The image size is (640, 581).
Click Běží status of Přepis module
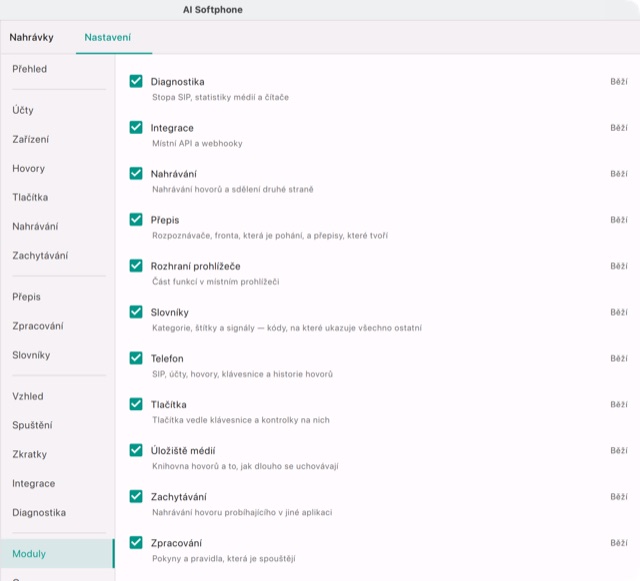tap(619, 220)
